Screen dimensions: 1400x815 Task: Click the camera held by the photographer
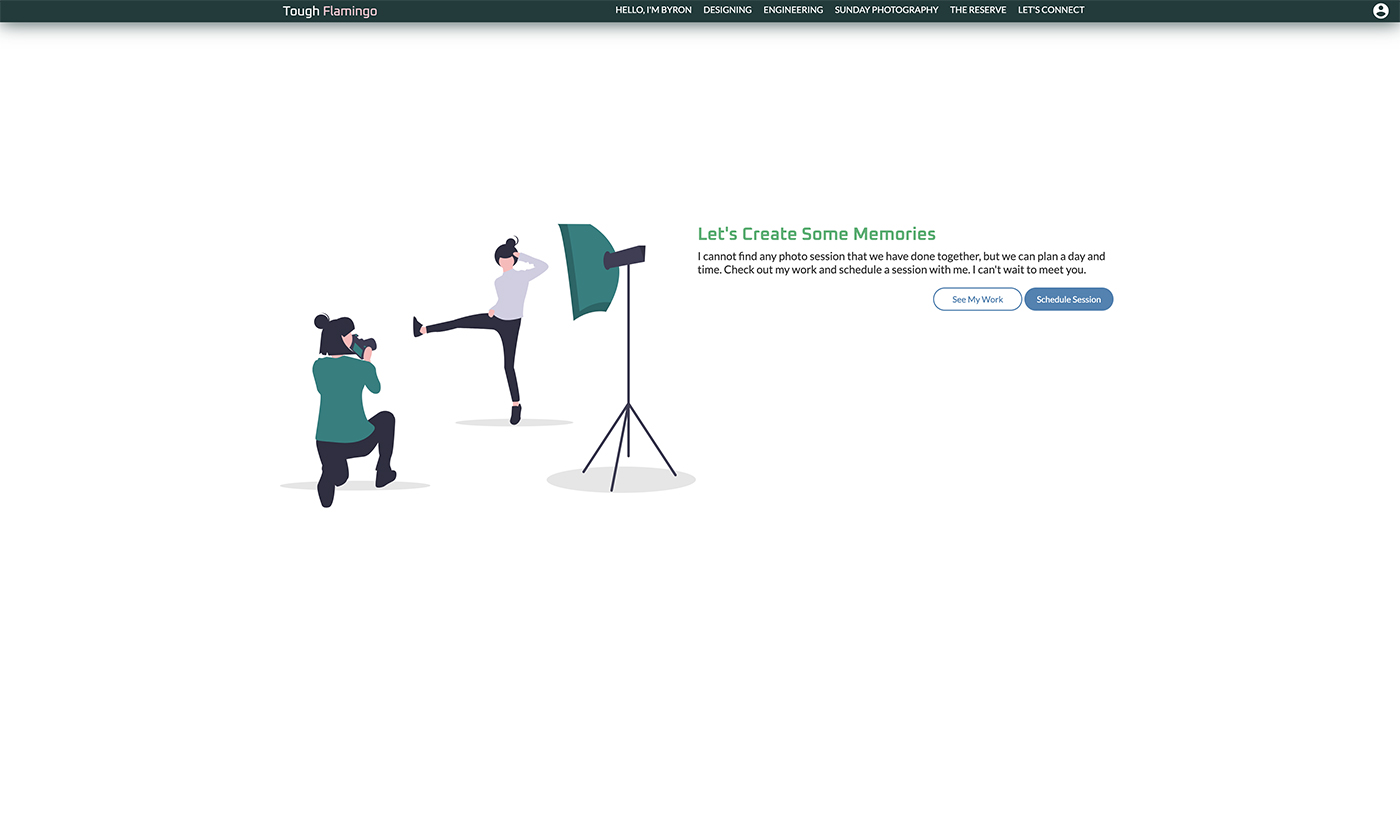364,345
